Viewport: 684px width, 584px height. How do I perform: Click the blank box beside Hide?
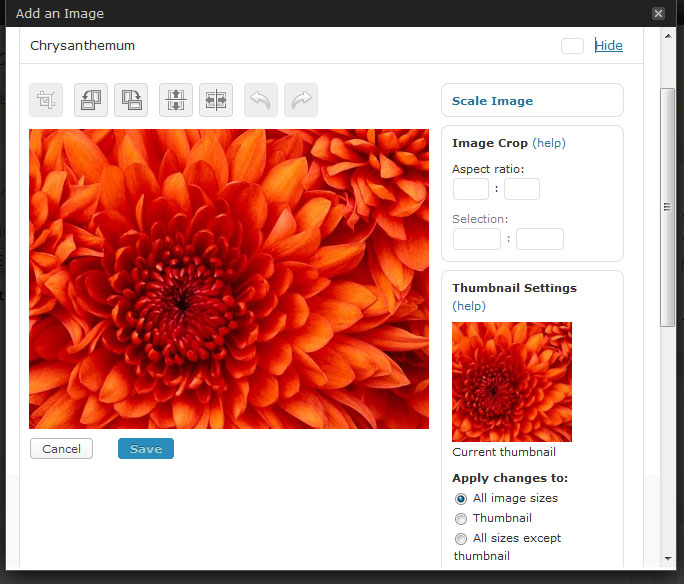click(572, 46)
